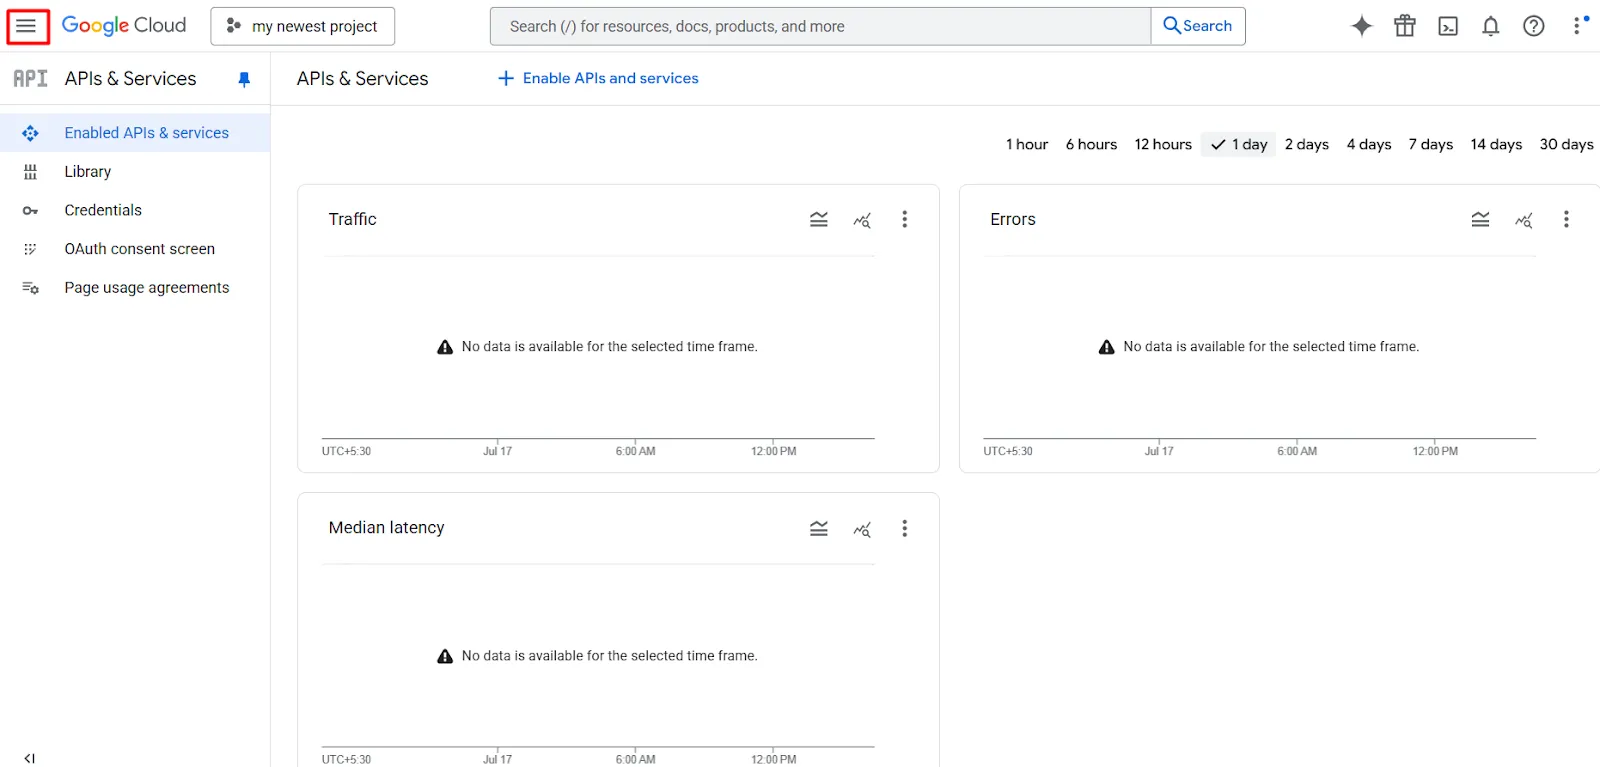Click the Traffic chart title
The image size is (1600, 767).
click(x=353, y=219)
